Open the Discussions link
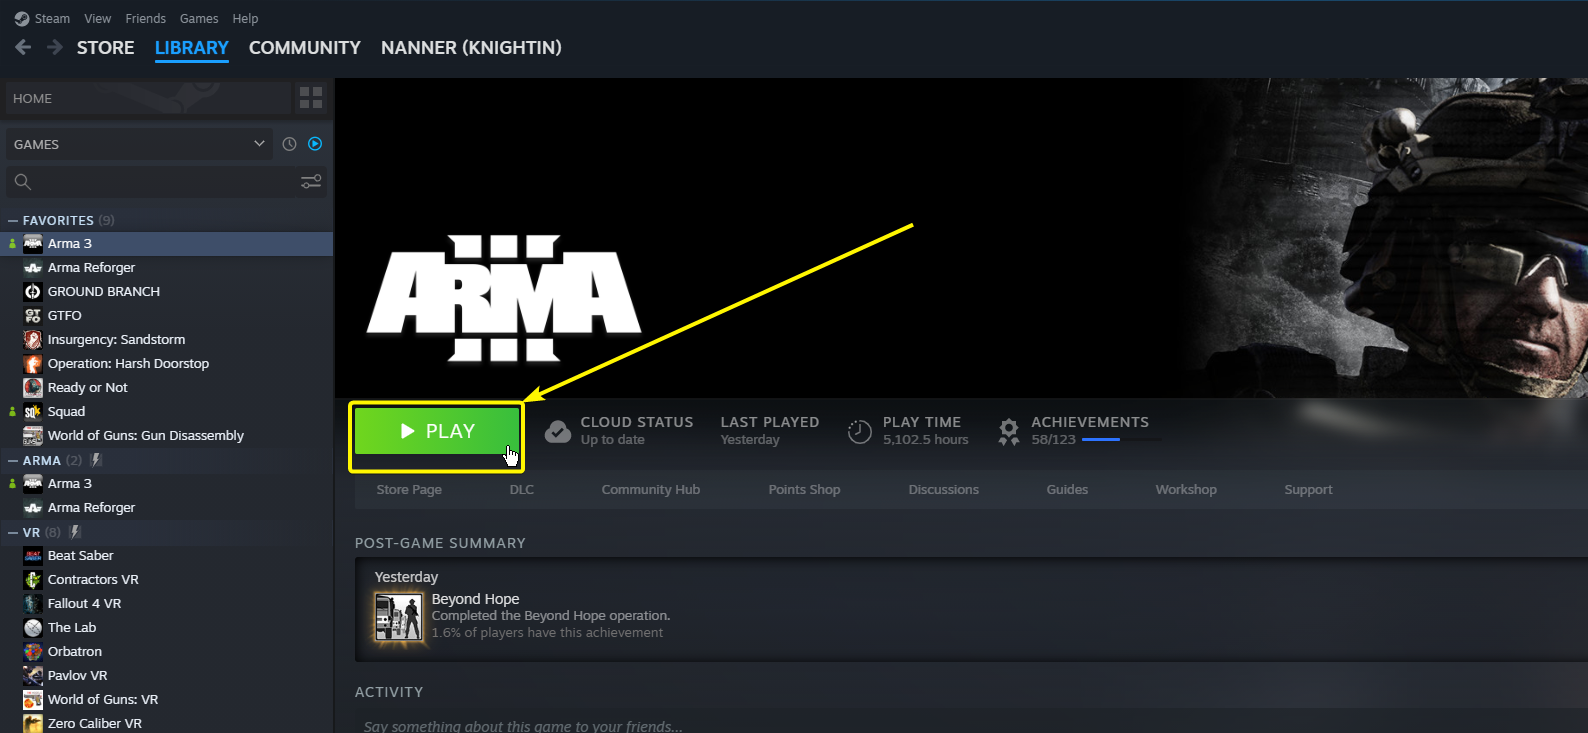 (x=944, y=490)
